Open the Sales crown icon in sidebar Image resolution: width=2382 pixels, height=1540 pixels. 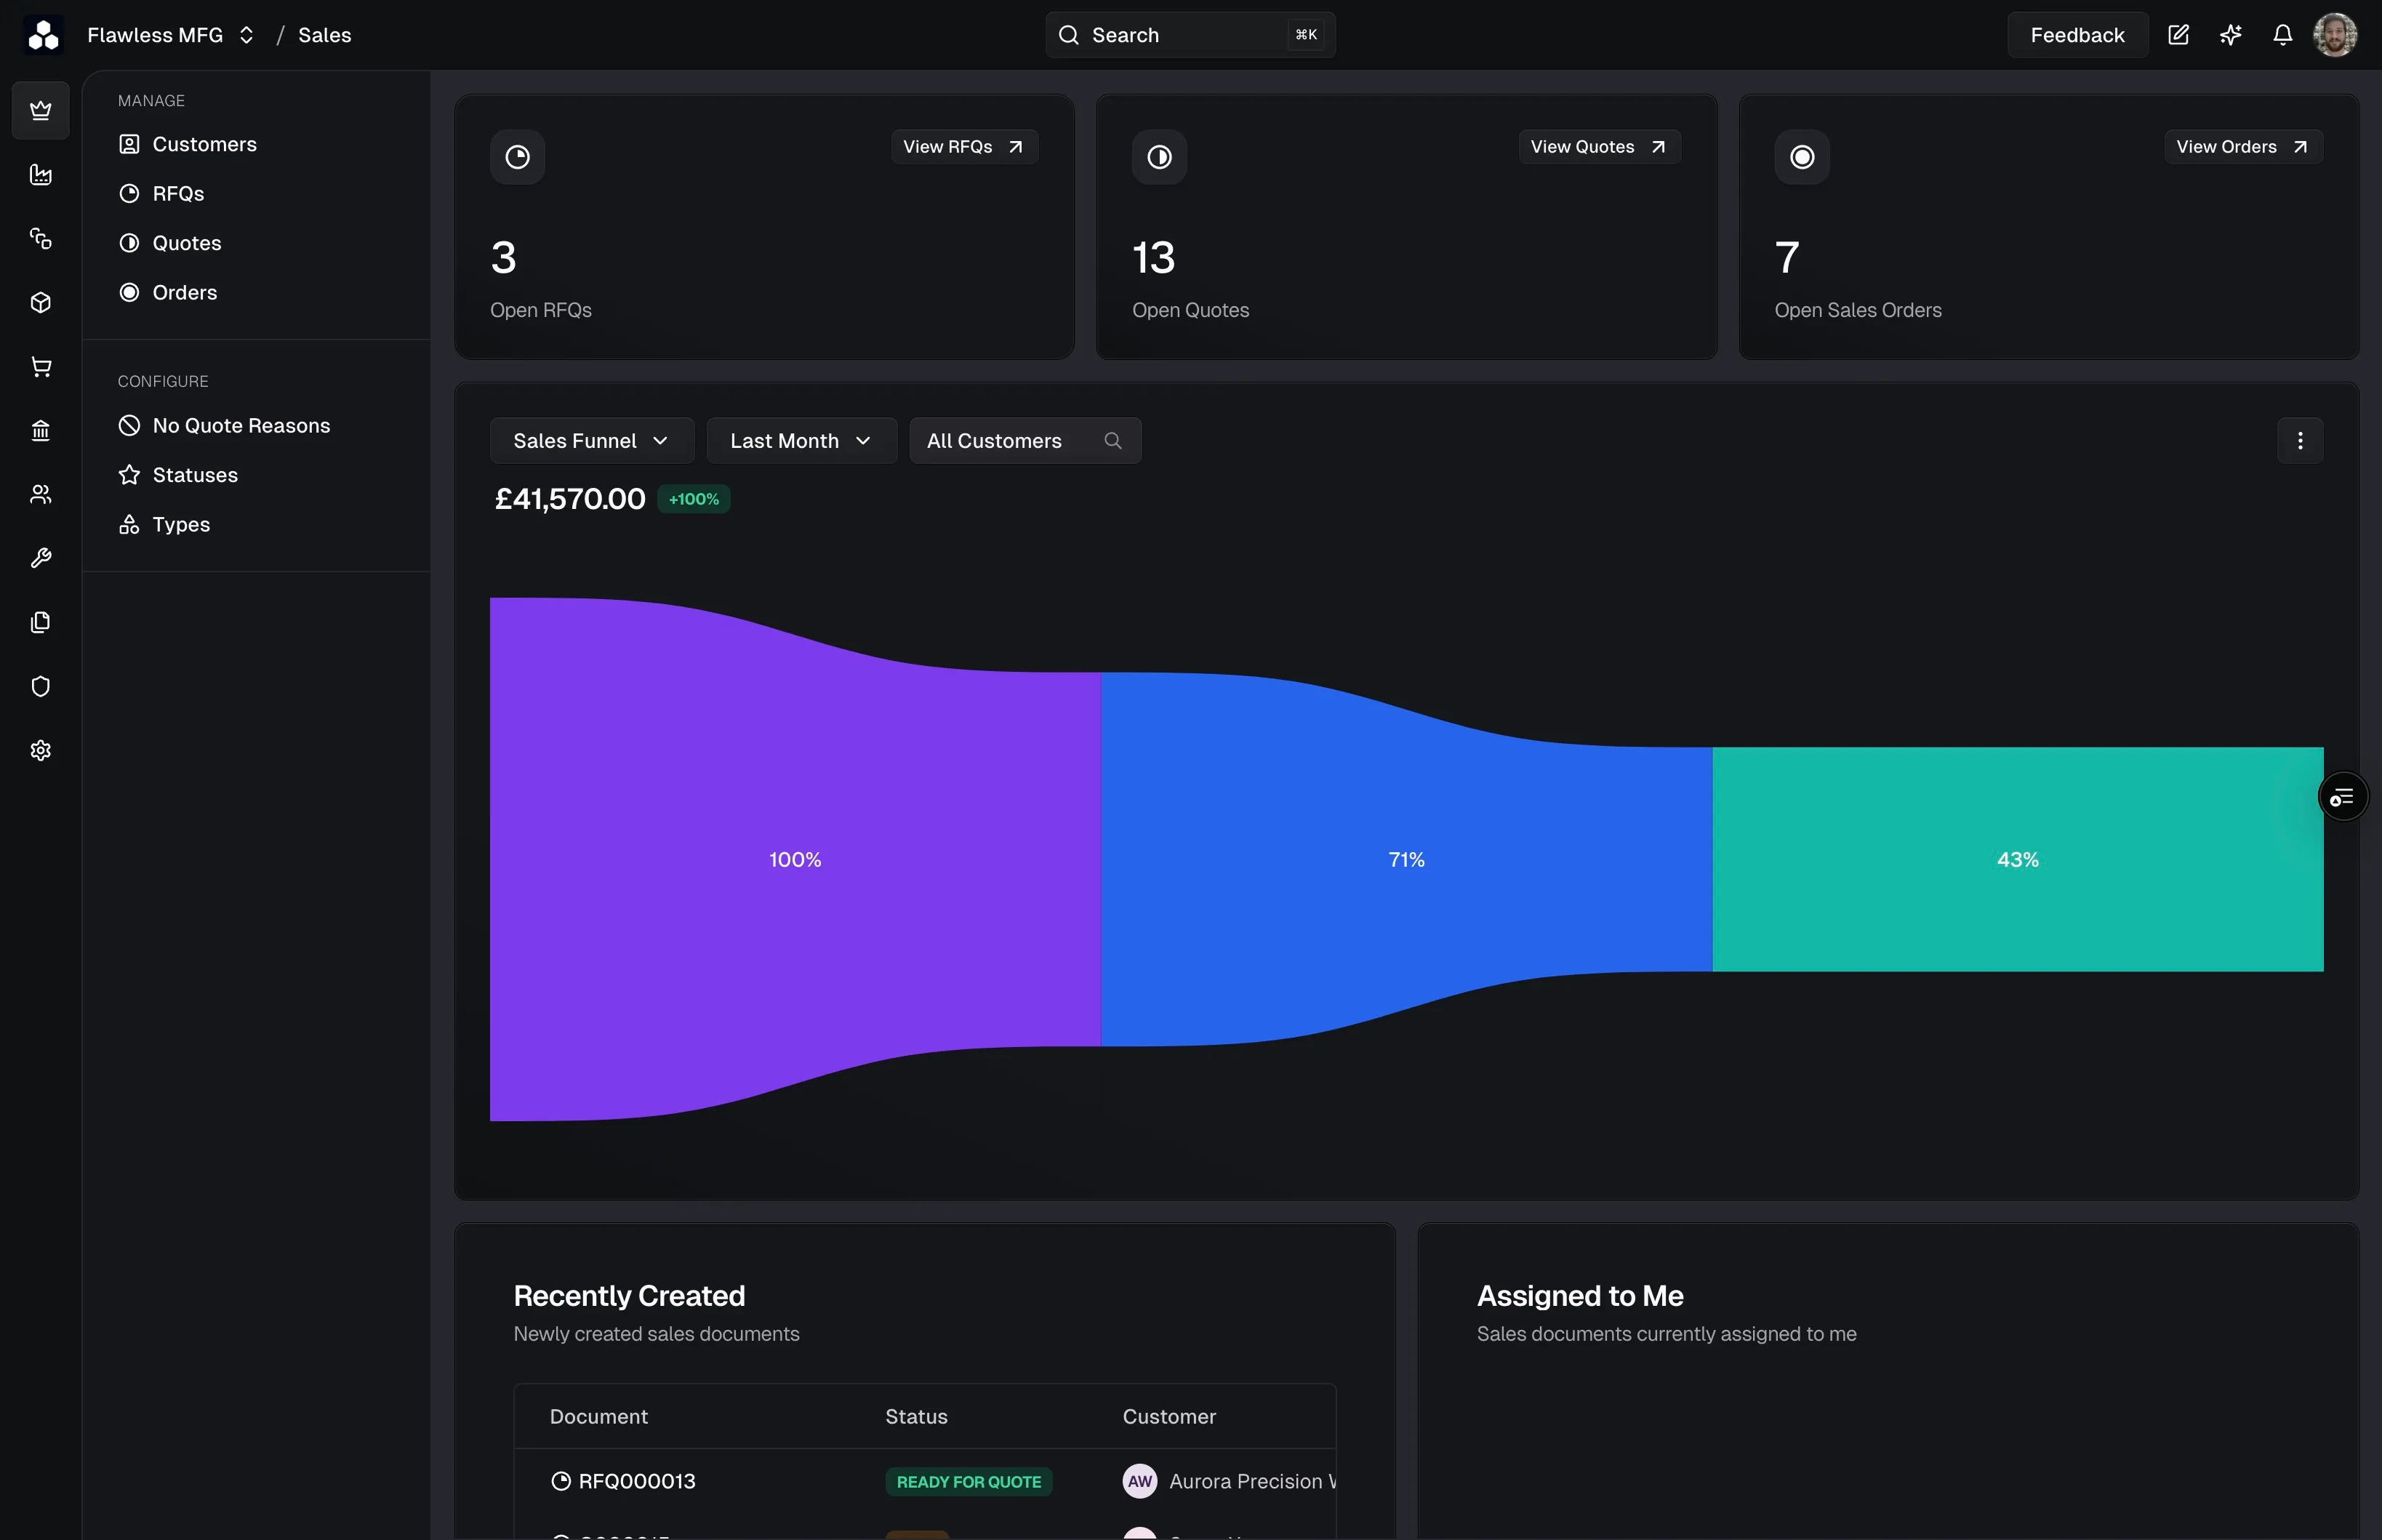coord(41,110)
